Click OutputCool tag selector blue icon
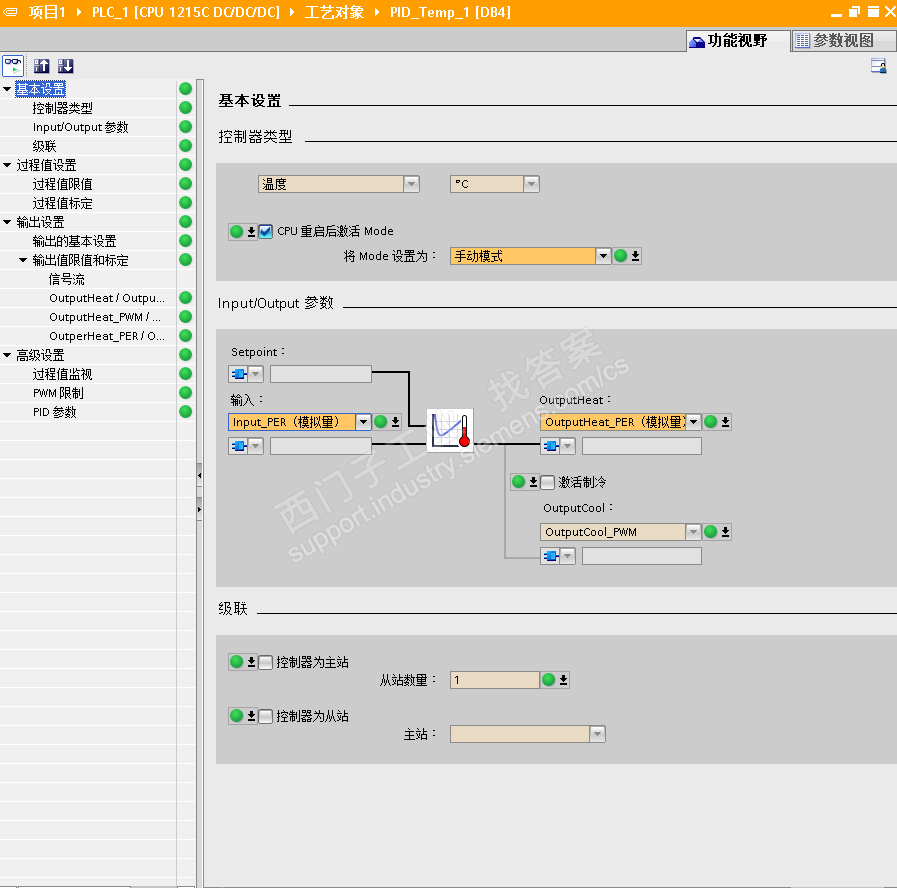 (x=551, y=556)
